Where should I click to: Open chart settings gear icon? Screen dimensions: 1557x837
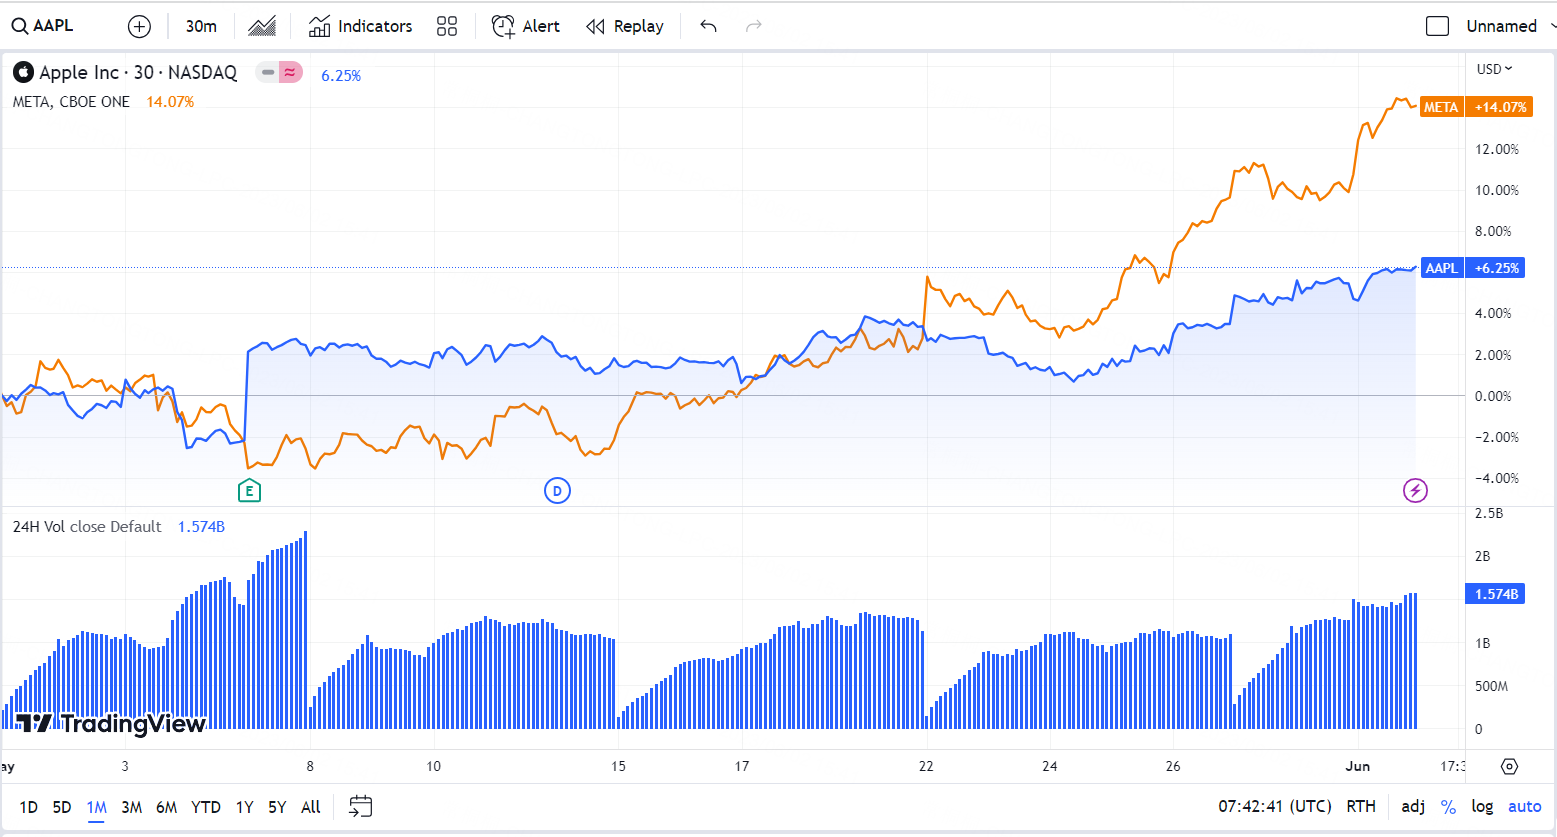[1509, 766]
